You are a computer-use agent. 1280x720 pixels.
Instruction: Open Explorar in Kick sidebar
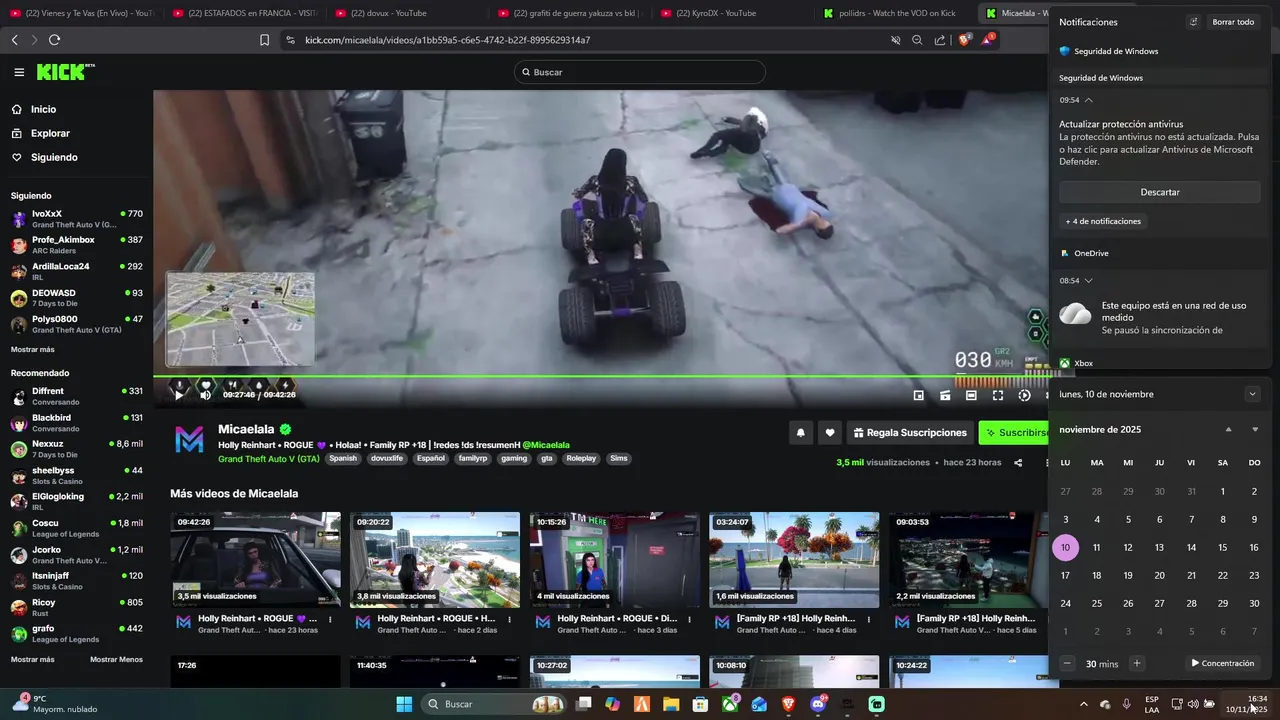point(50,133)
